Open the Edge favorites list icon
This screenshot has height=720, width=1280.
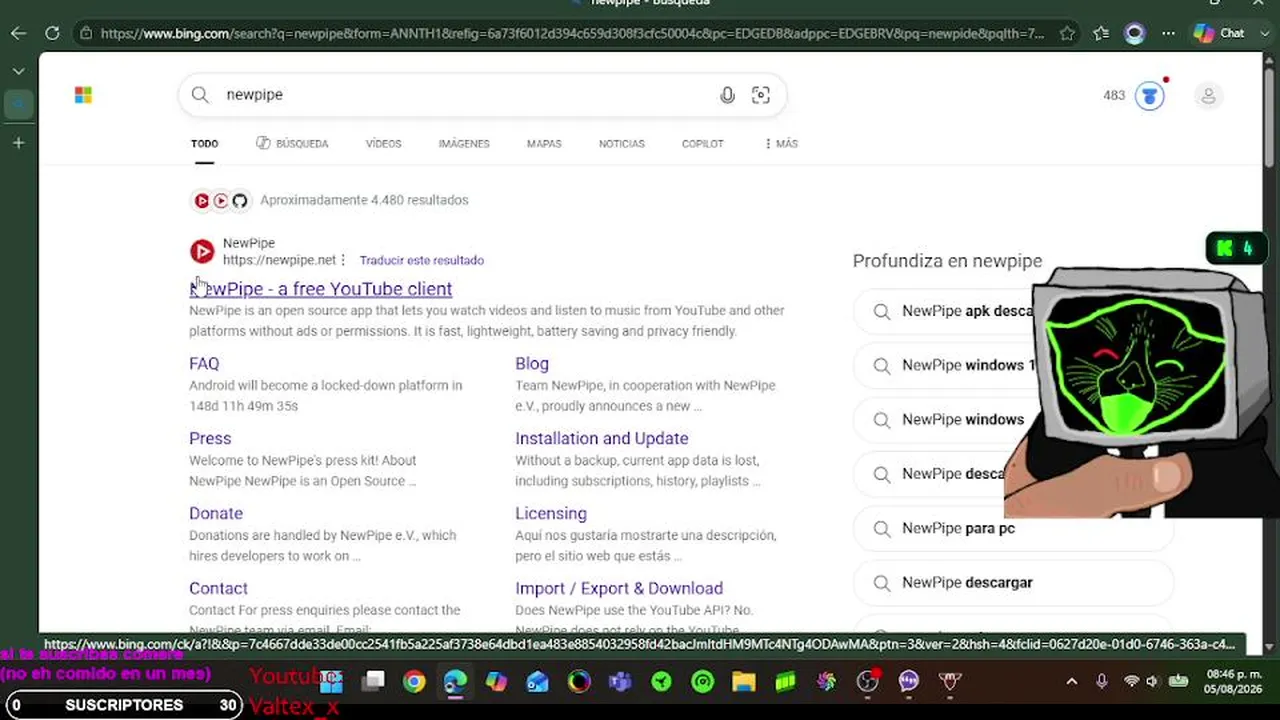tap(1101, 33)
